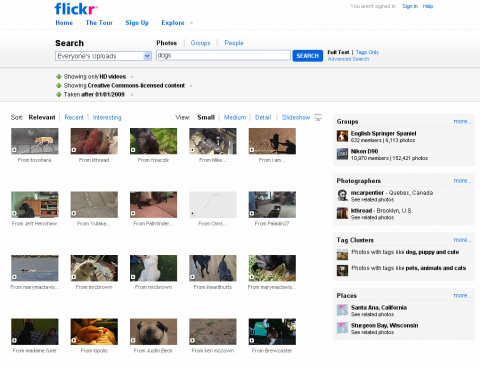Open photographer kthread's profile in sidebar

coord(361,211)
